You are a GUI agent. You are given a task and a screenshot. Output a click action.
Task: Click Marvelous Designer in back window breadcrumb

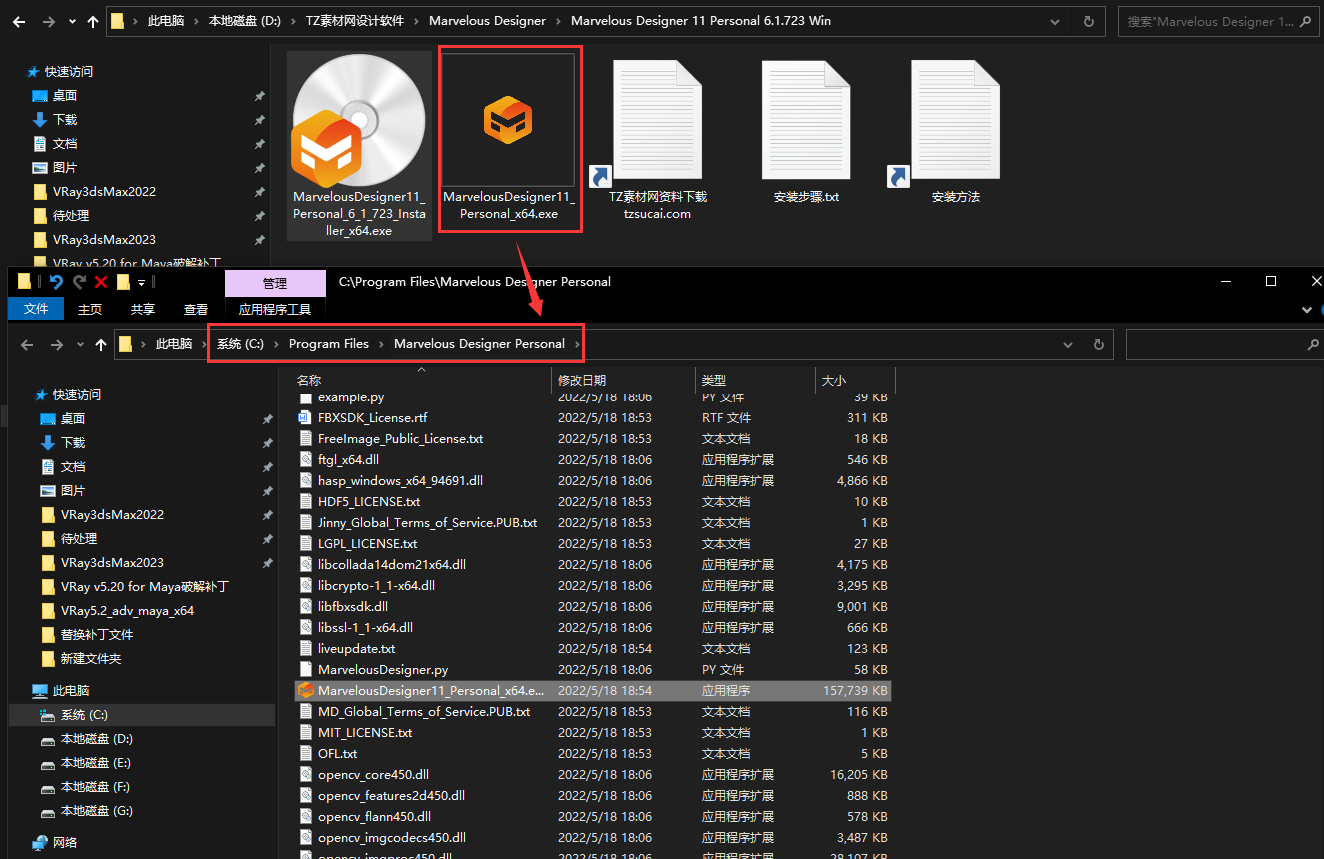(488, 21)
